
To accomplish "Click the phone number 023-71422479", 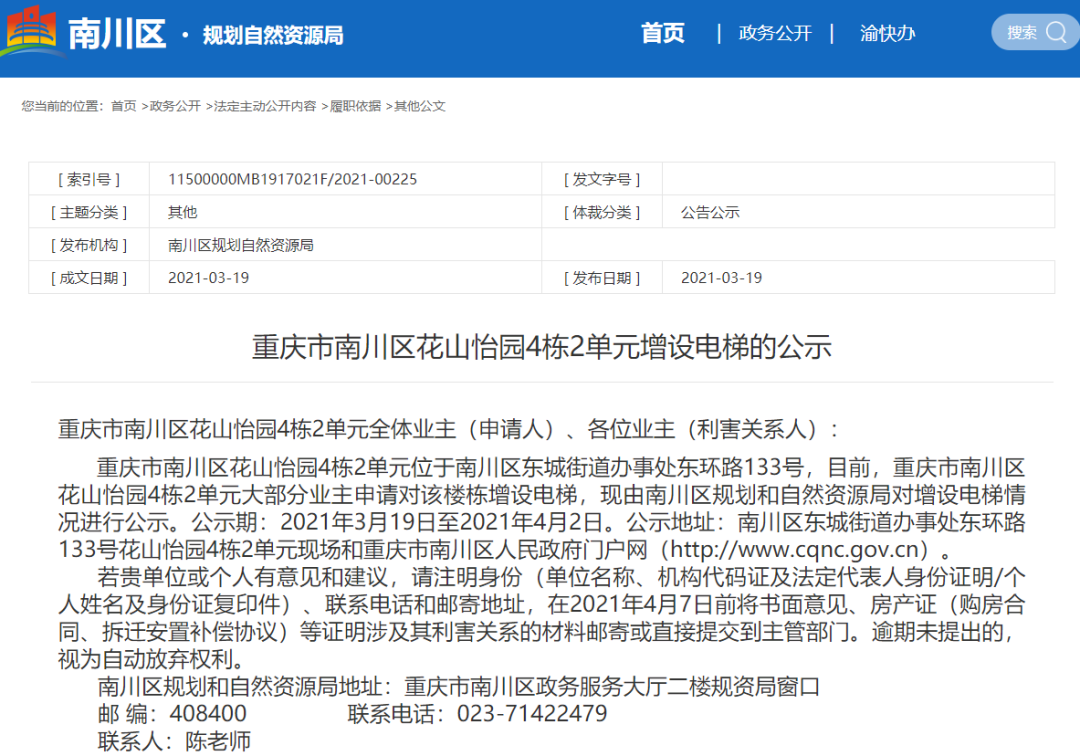I will (532, 713).
